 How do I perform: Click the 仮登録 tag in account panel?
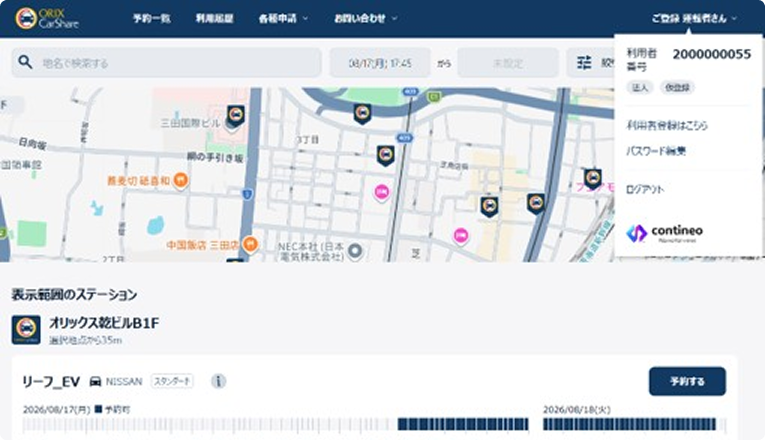677,87
